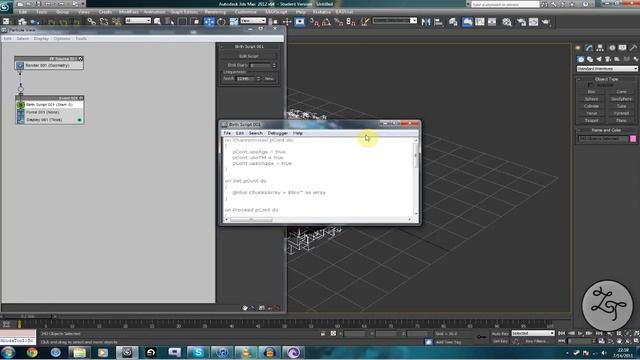Open Skype from the taskbar
640x360 pixels.
point(198,352)
